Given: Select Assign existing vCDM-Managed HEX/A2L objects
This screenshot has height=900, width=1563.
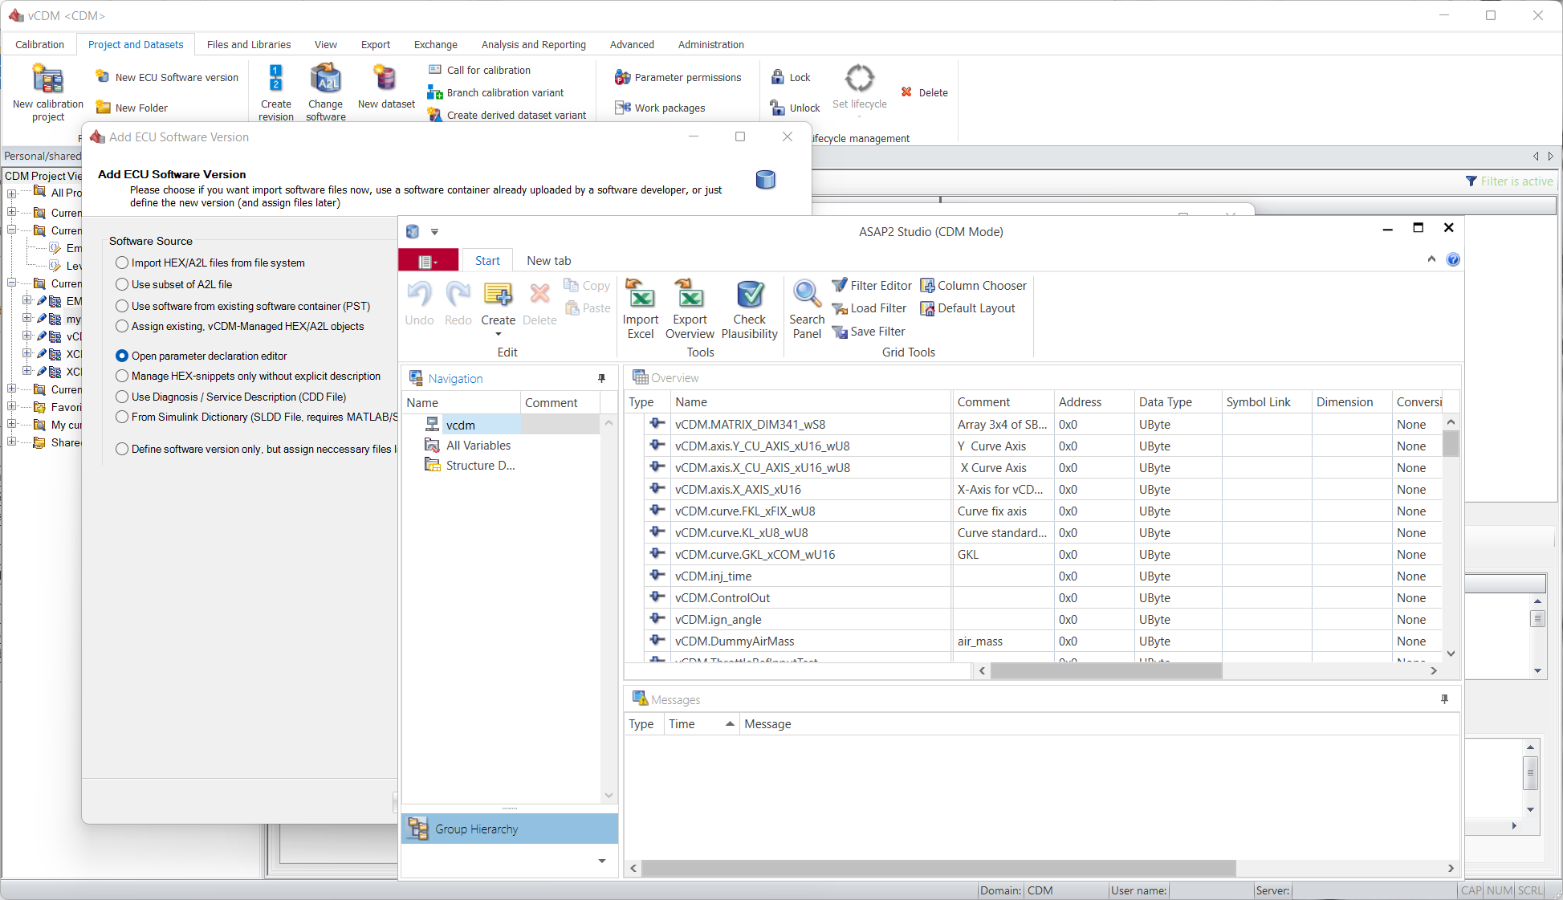Looking at the screenshot, I should [x=122, y=326].
